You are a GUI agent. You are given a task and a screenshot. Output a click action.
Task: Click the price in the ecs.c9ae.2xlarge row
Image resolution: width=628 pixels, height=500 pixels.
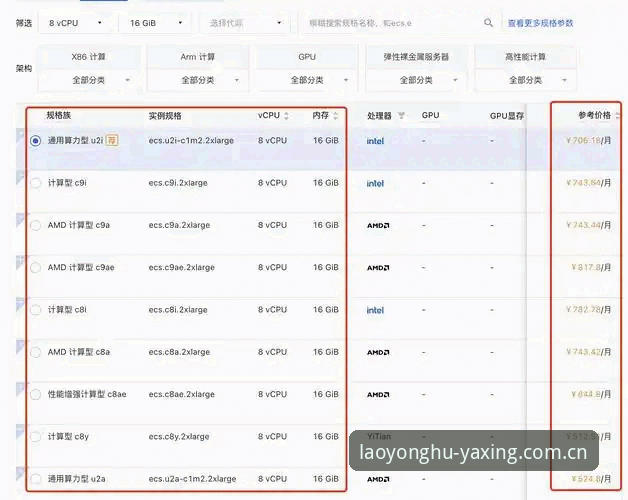tap(591, 267)
